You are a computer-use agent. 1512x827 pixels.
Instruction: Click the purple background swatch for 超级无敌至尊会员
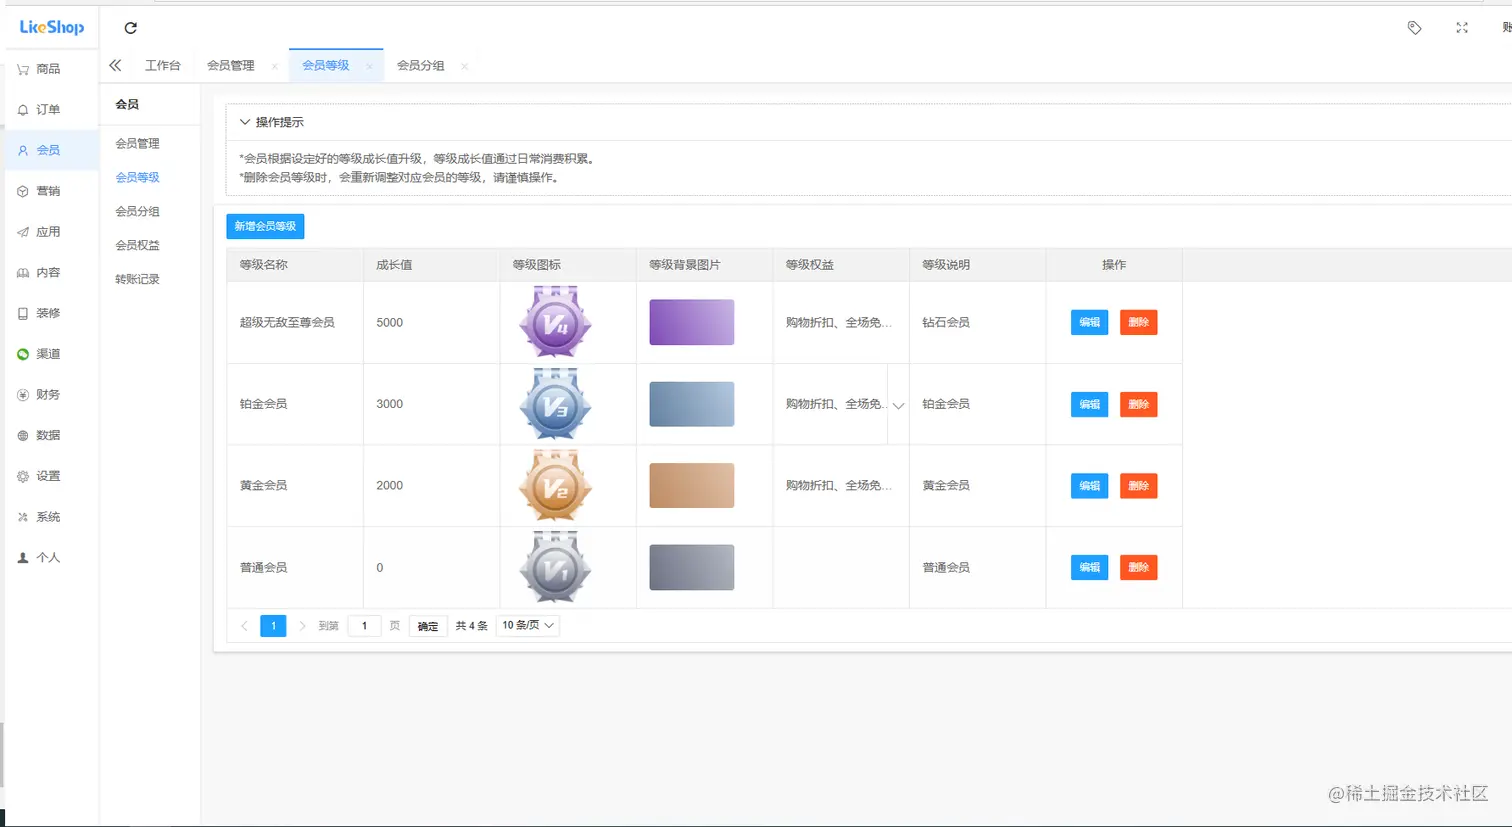tap(692, 322)
